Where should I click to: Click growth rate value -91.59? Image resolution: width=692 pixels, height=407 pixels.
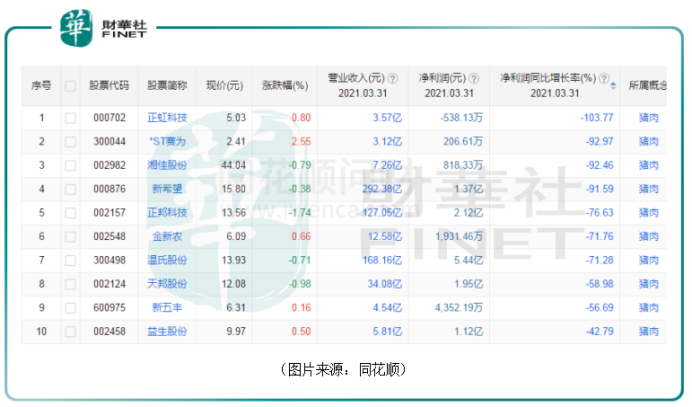point(599,189)
